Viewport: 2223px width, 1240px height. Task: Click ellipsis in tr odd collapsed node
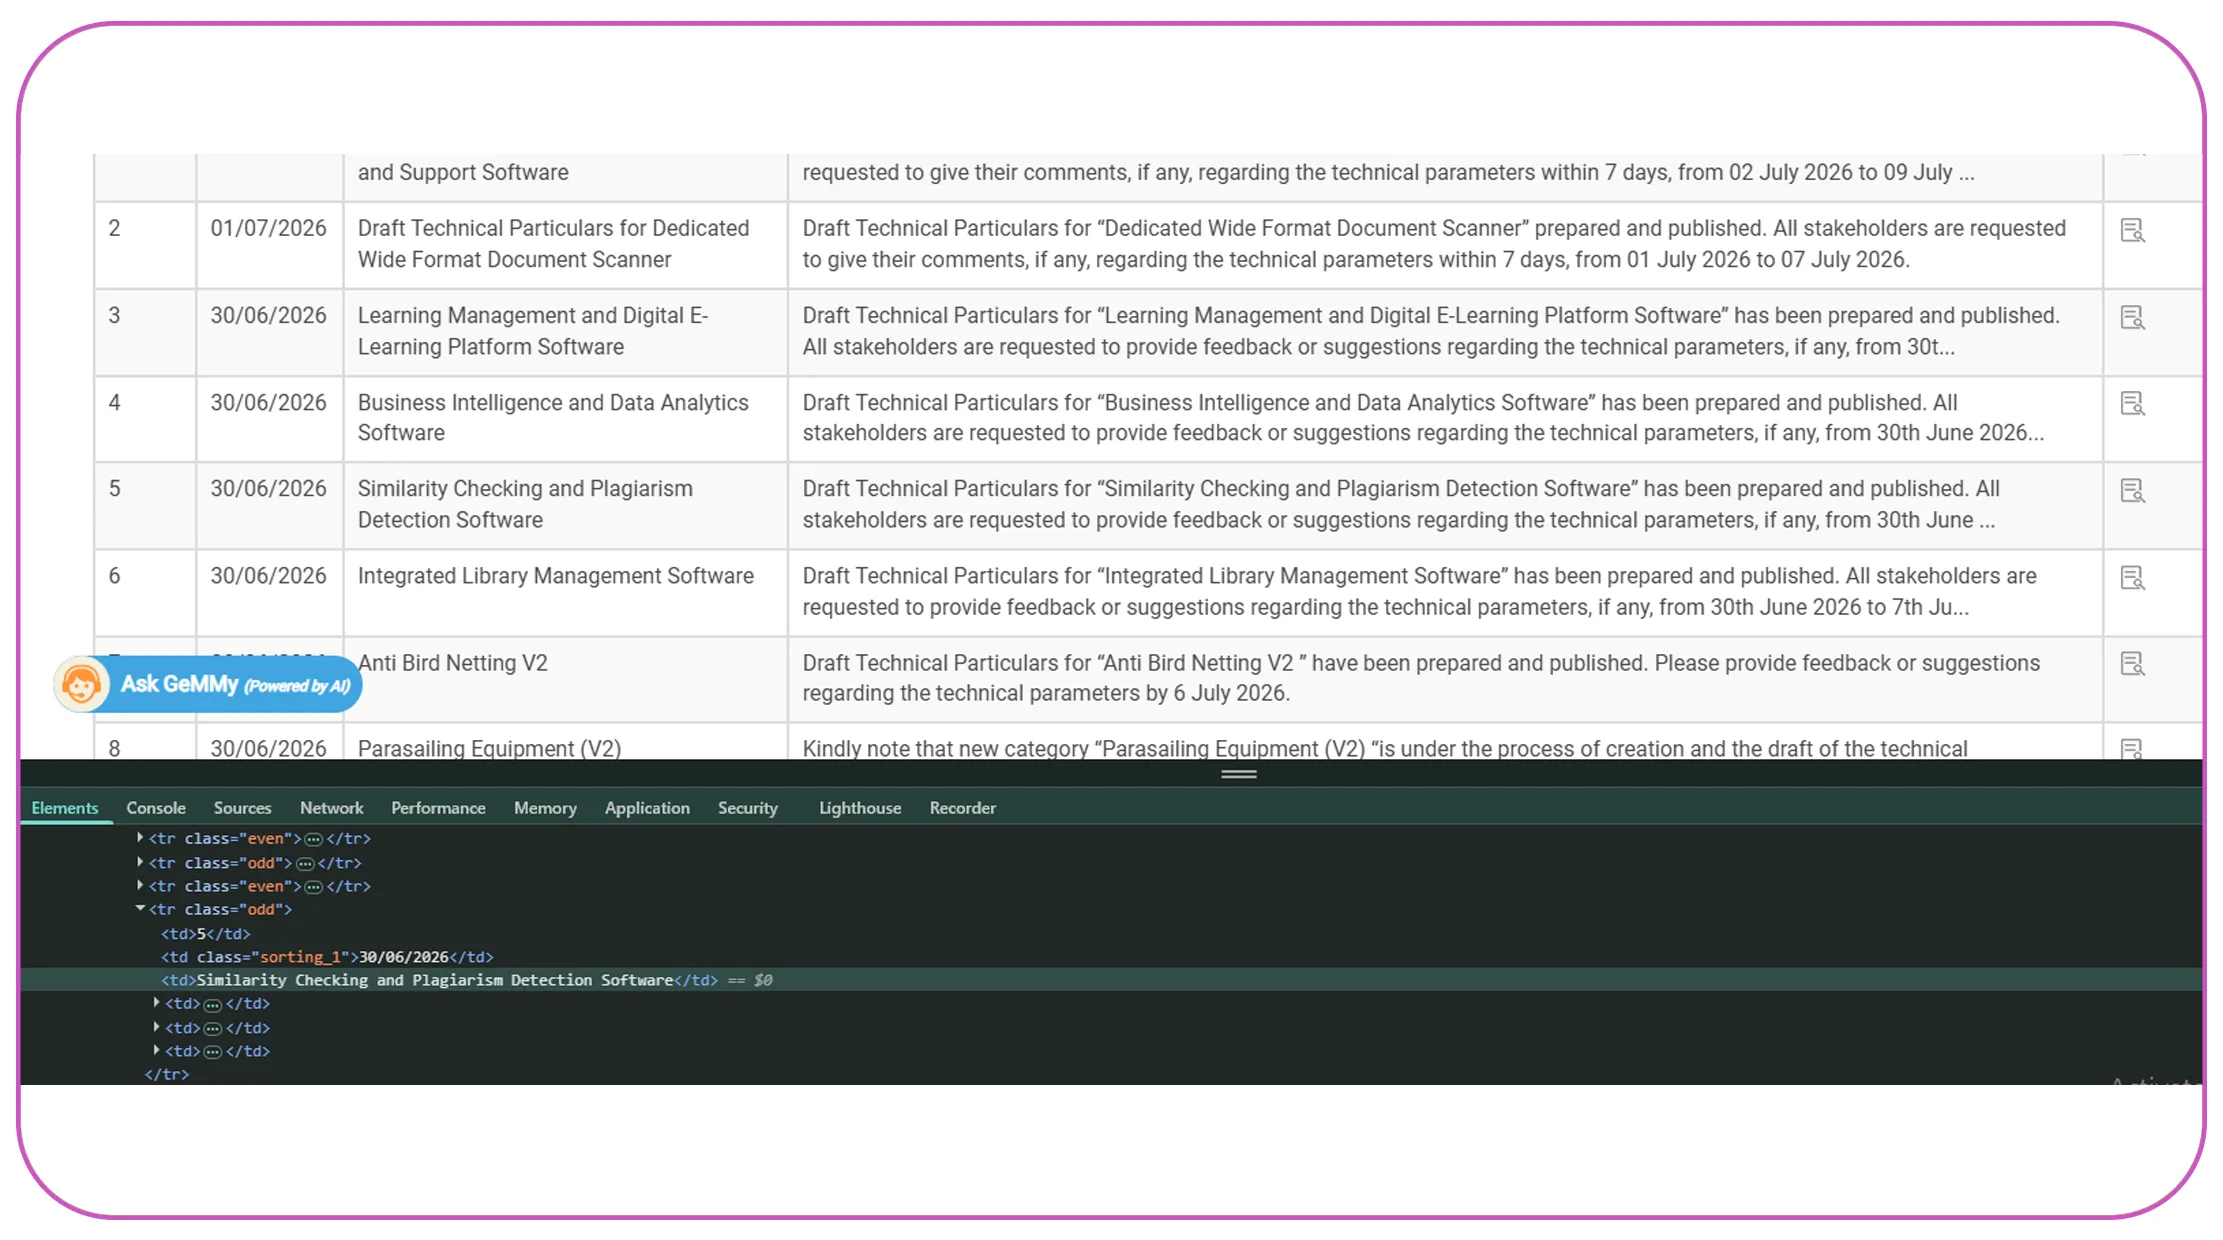305,863
